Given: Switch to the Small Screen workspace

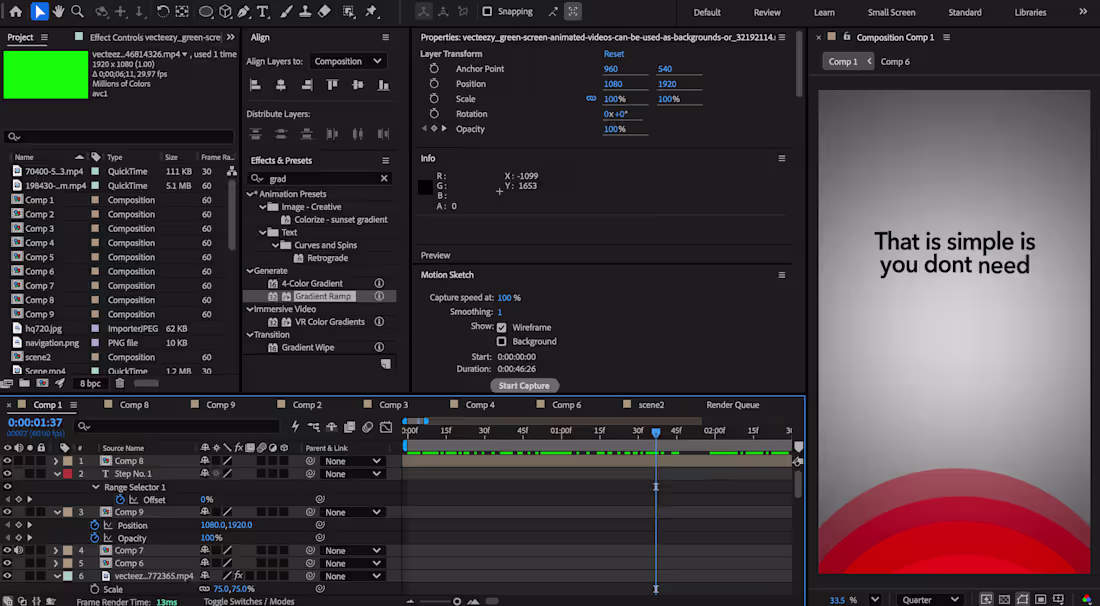Looking at the screenshot, I should click(891, 12).
